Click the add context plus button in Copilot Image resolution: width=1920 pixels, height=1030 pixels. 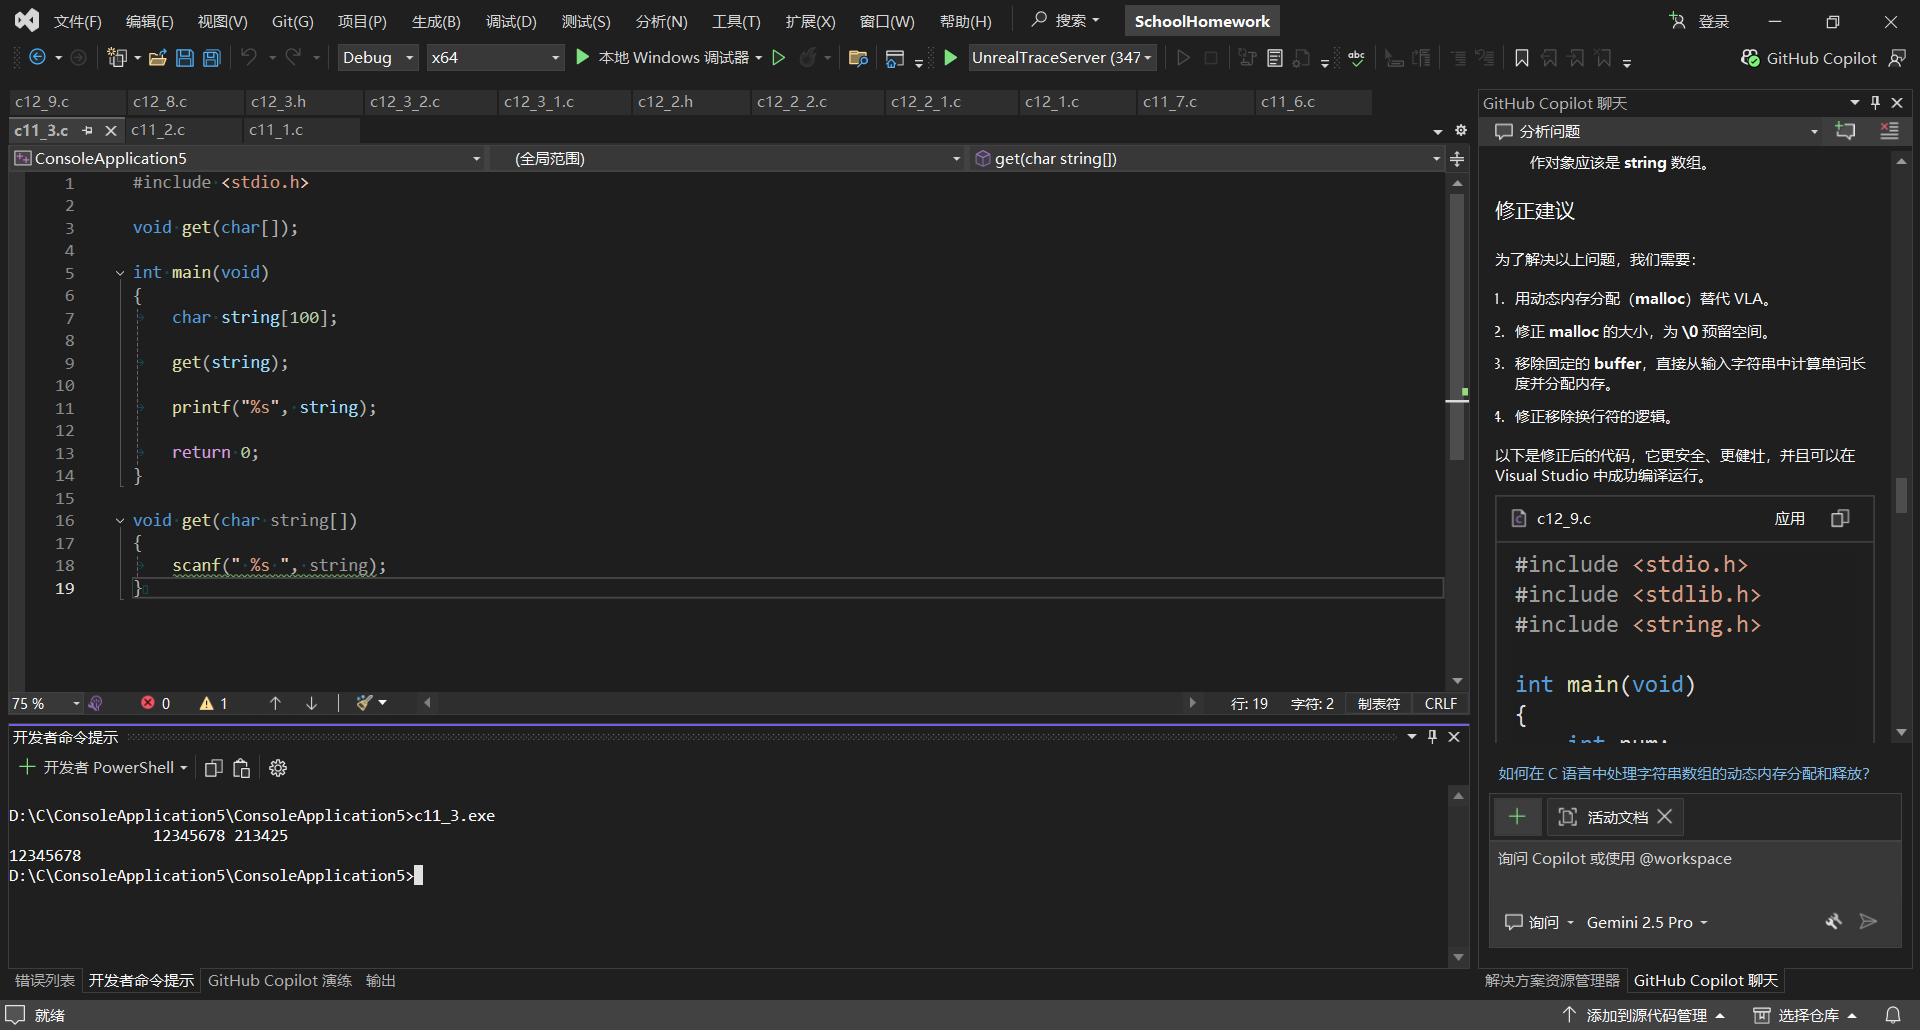point(1517,817)
